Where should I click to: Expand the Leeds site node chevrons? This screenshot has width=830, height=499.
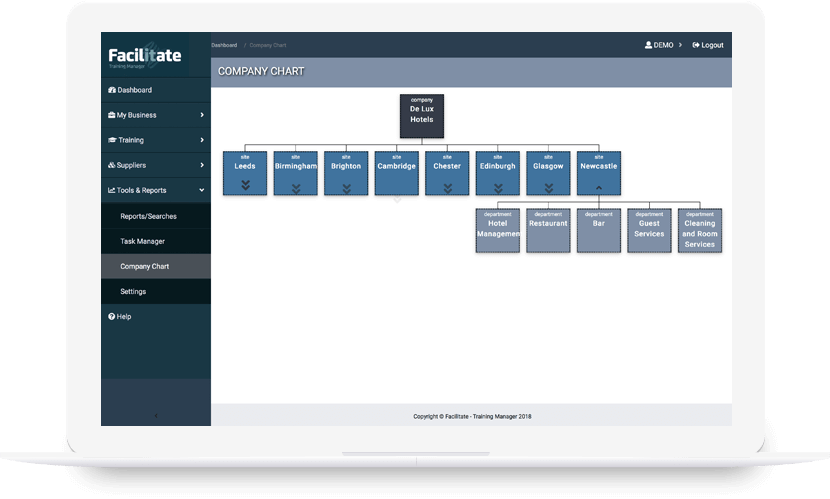[245, 186]
